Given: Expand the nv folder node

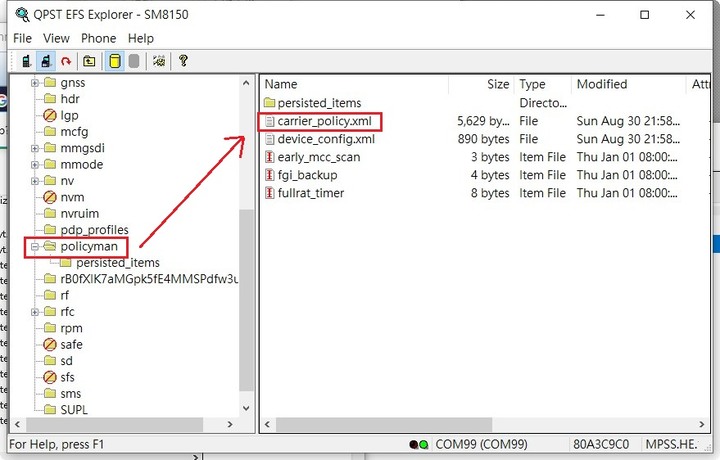Looking at the screenshot, I should point(35,181).
